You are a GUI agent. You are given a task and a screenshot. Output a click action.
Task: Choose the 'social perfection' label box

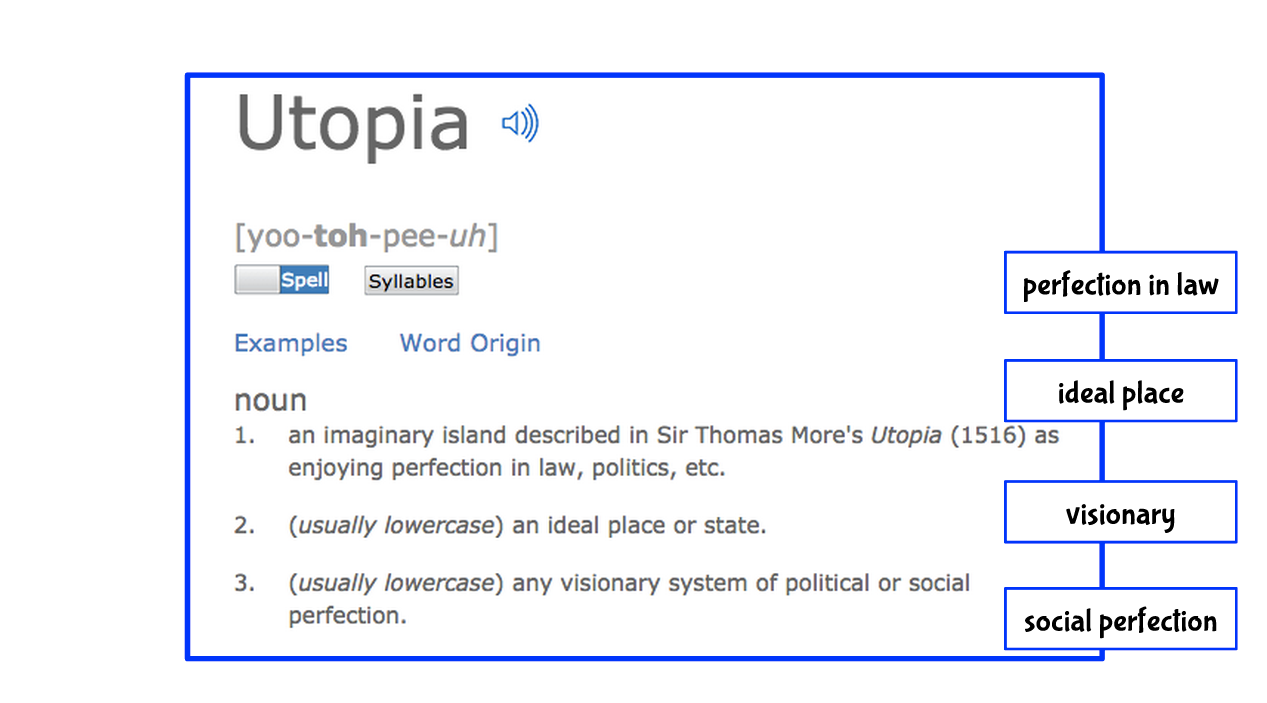1120,619
